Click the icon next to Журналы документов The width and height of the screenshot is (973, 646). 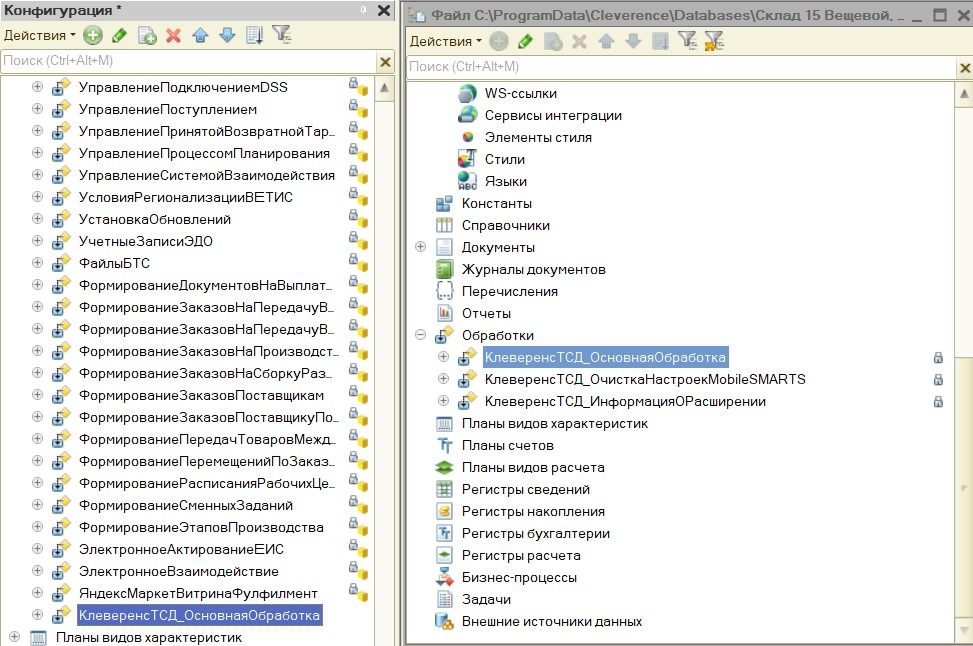(x=444, y=269)
